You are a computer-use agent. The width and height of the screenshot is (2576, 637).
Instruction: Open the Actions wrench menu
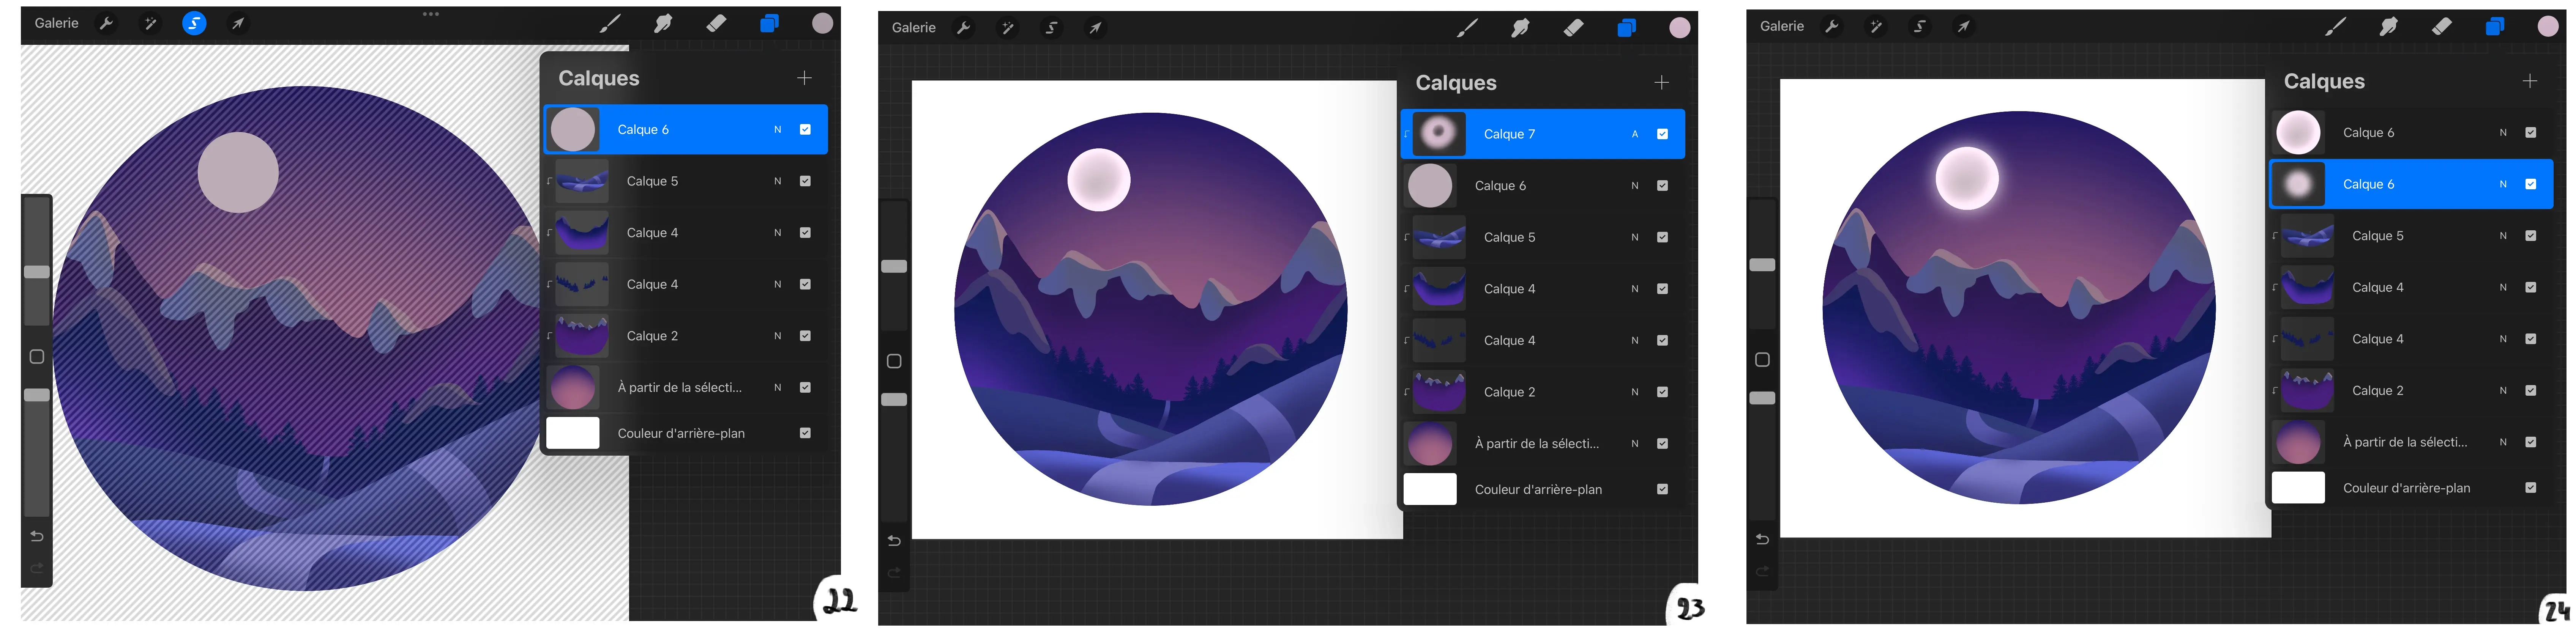pyautogui.click(x=107, y=23)
